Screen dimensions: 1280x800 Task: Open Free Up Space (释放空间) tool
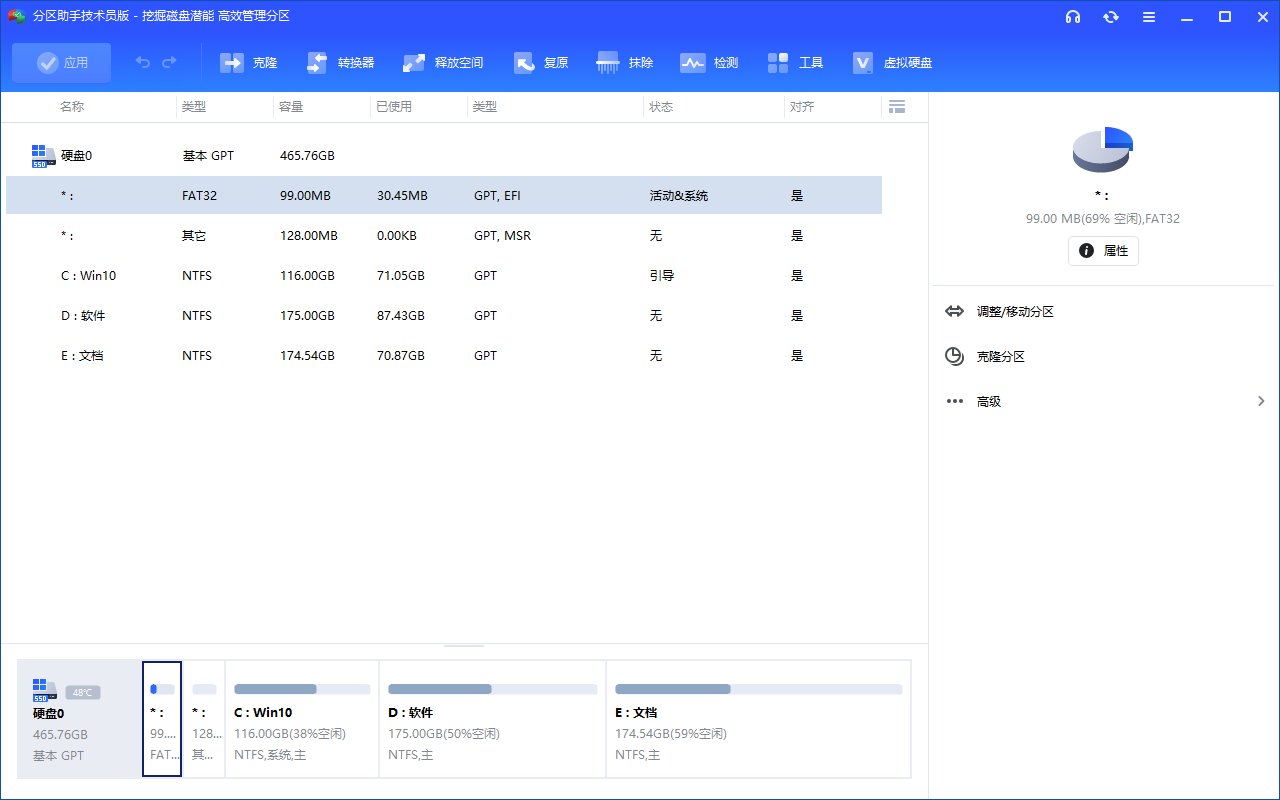pyautogui.click(x=443, y=63)
